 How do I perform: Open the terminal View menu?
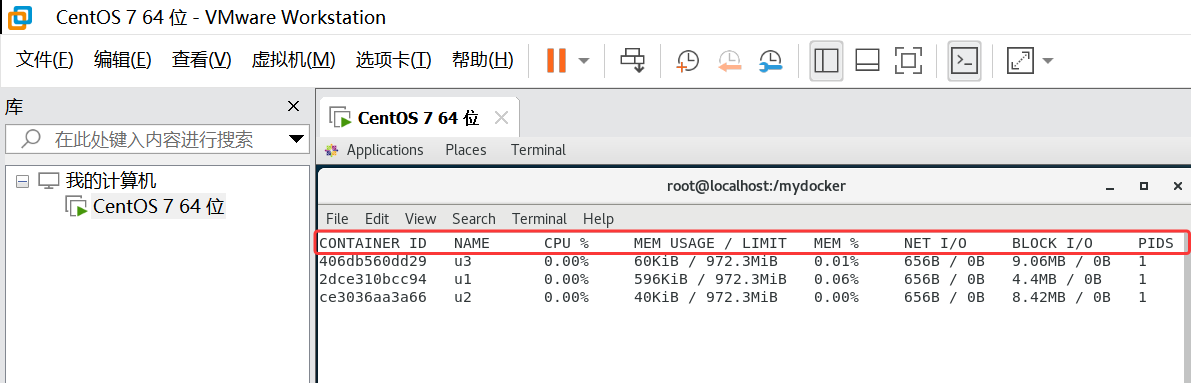421,219
